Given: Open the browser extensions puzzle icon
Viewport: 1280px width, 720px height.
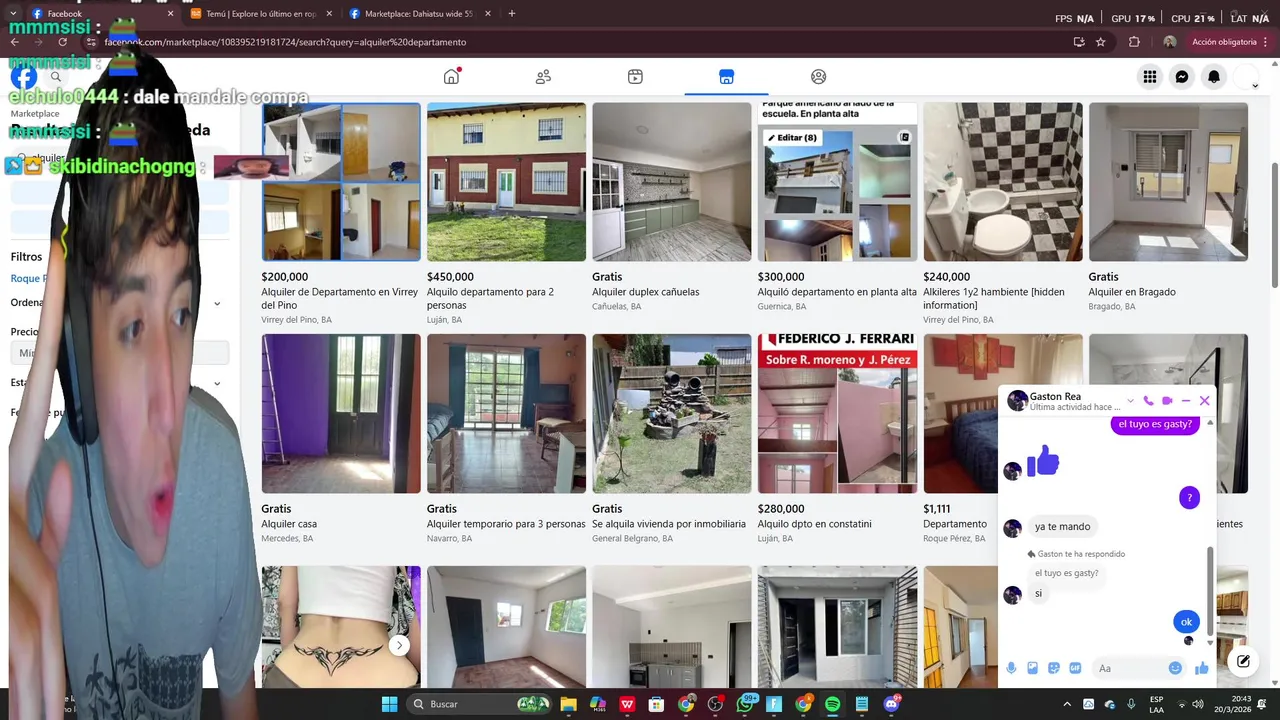Looking at the screenshot, I should coord(1134,42).
